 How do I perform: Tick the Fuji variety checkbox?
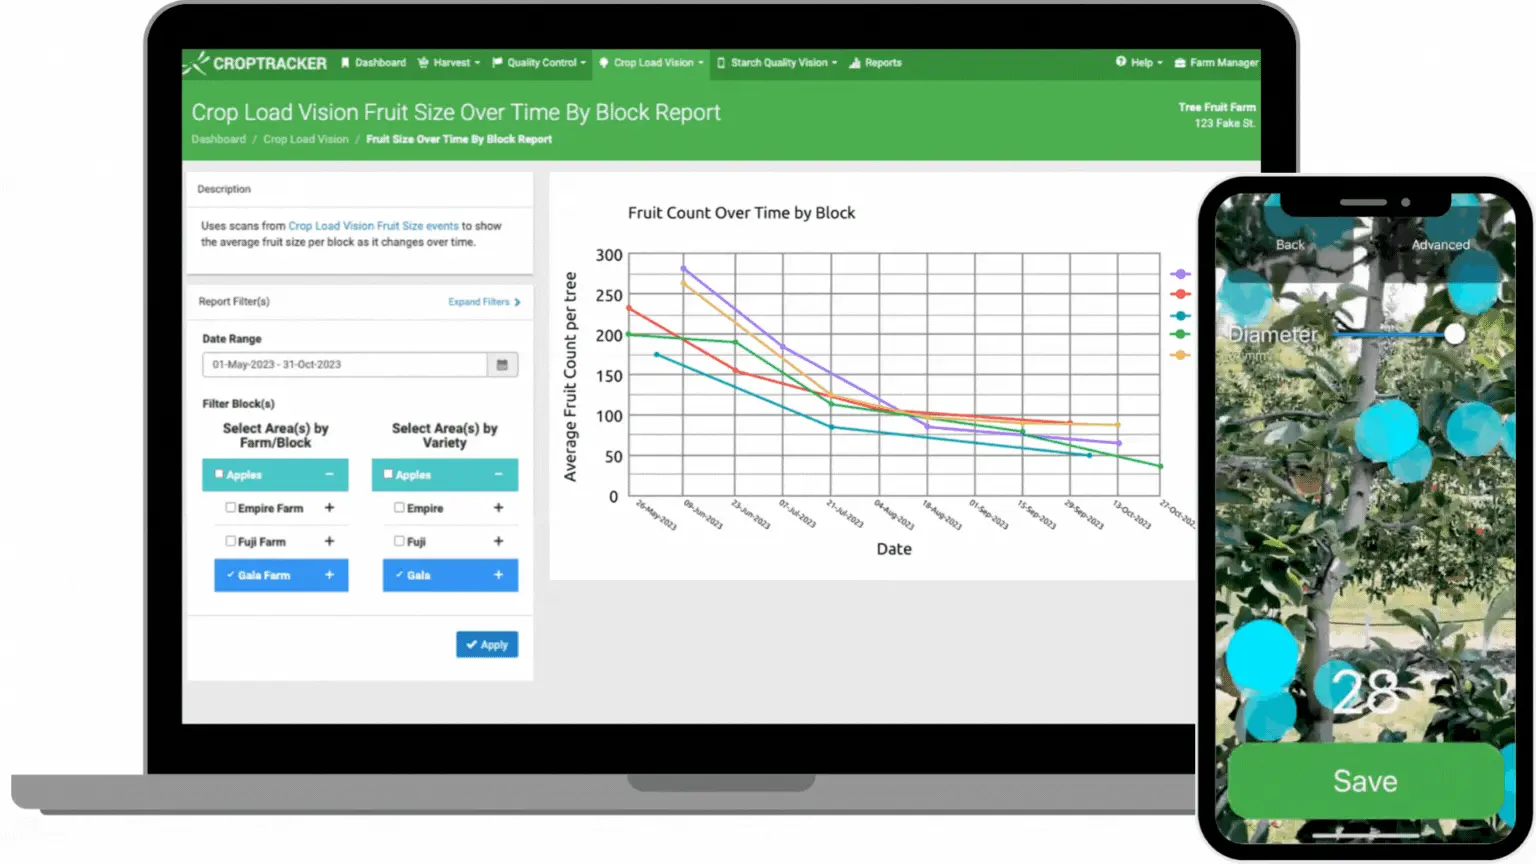[399, 541]
